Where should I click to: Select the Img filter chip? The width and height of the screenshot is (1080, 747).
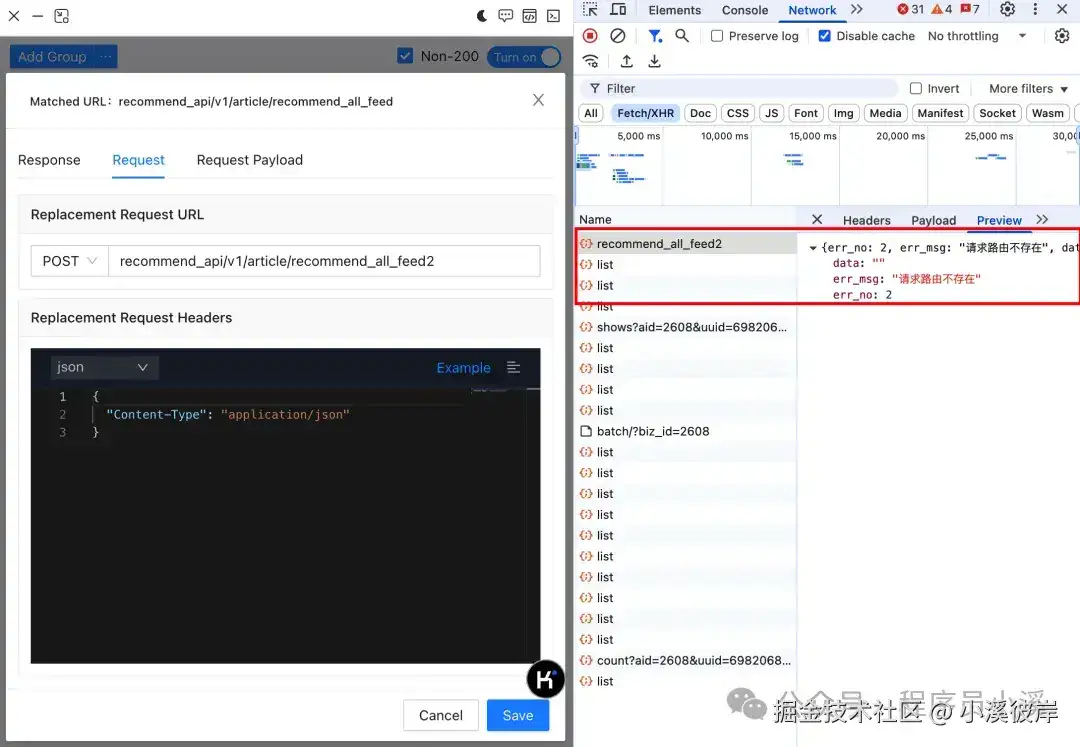843,113
